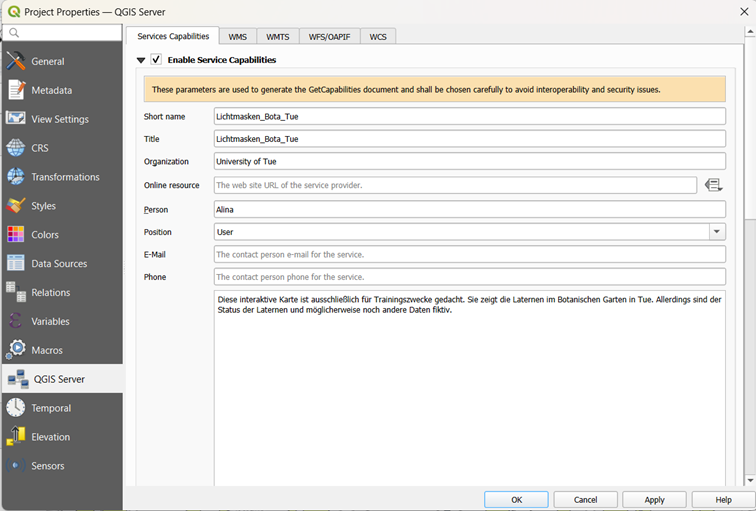Click the scrollbar down arrow on right
Image resolution: width=756 pixels, height=511 pixels.
[750, 480]
